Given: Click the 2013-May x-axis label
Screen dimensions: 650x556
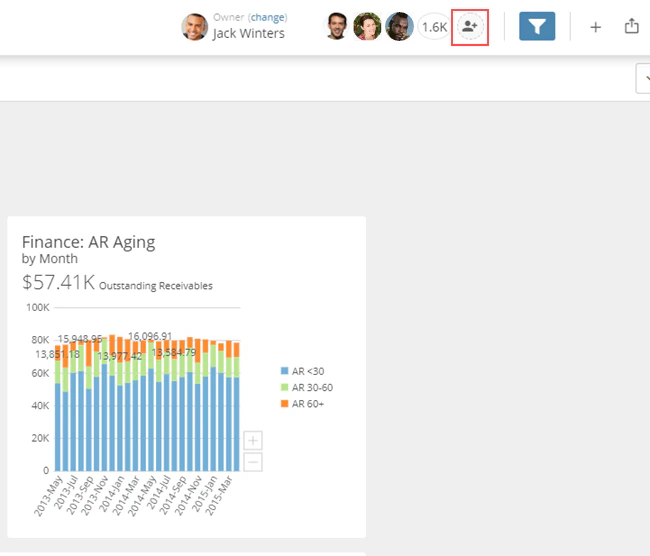Looking at the screenshot, I should pos(48,496).
